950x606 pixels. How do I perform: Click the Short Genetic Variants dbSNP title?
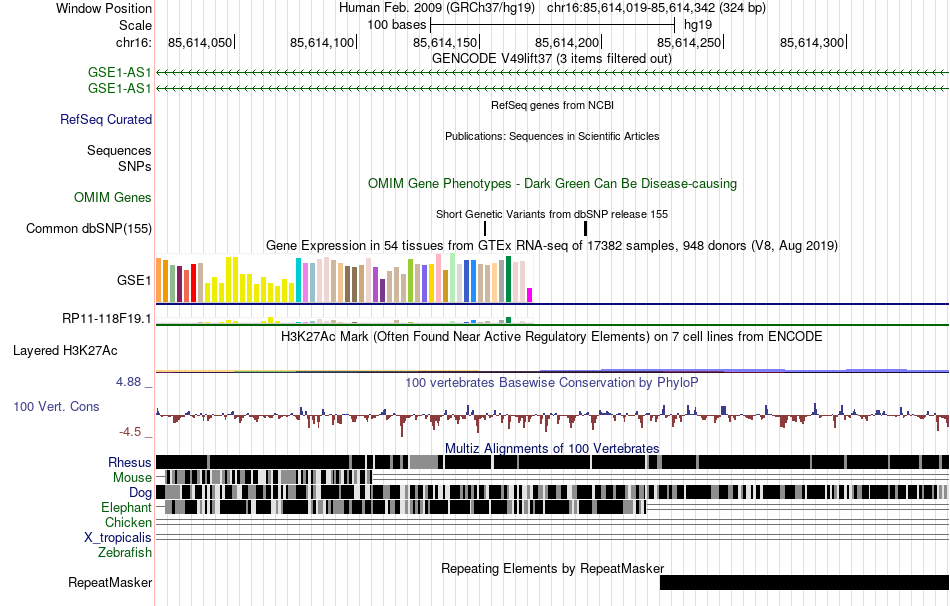[552, 214]
